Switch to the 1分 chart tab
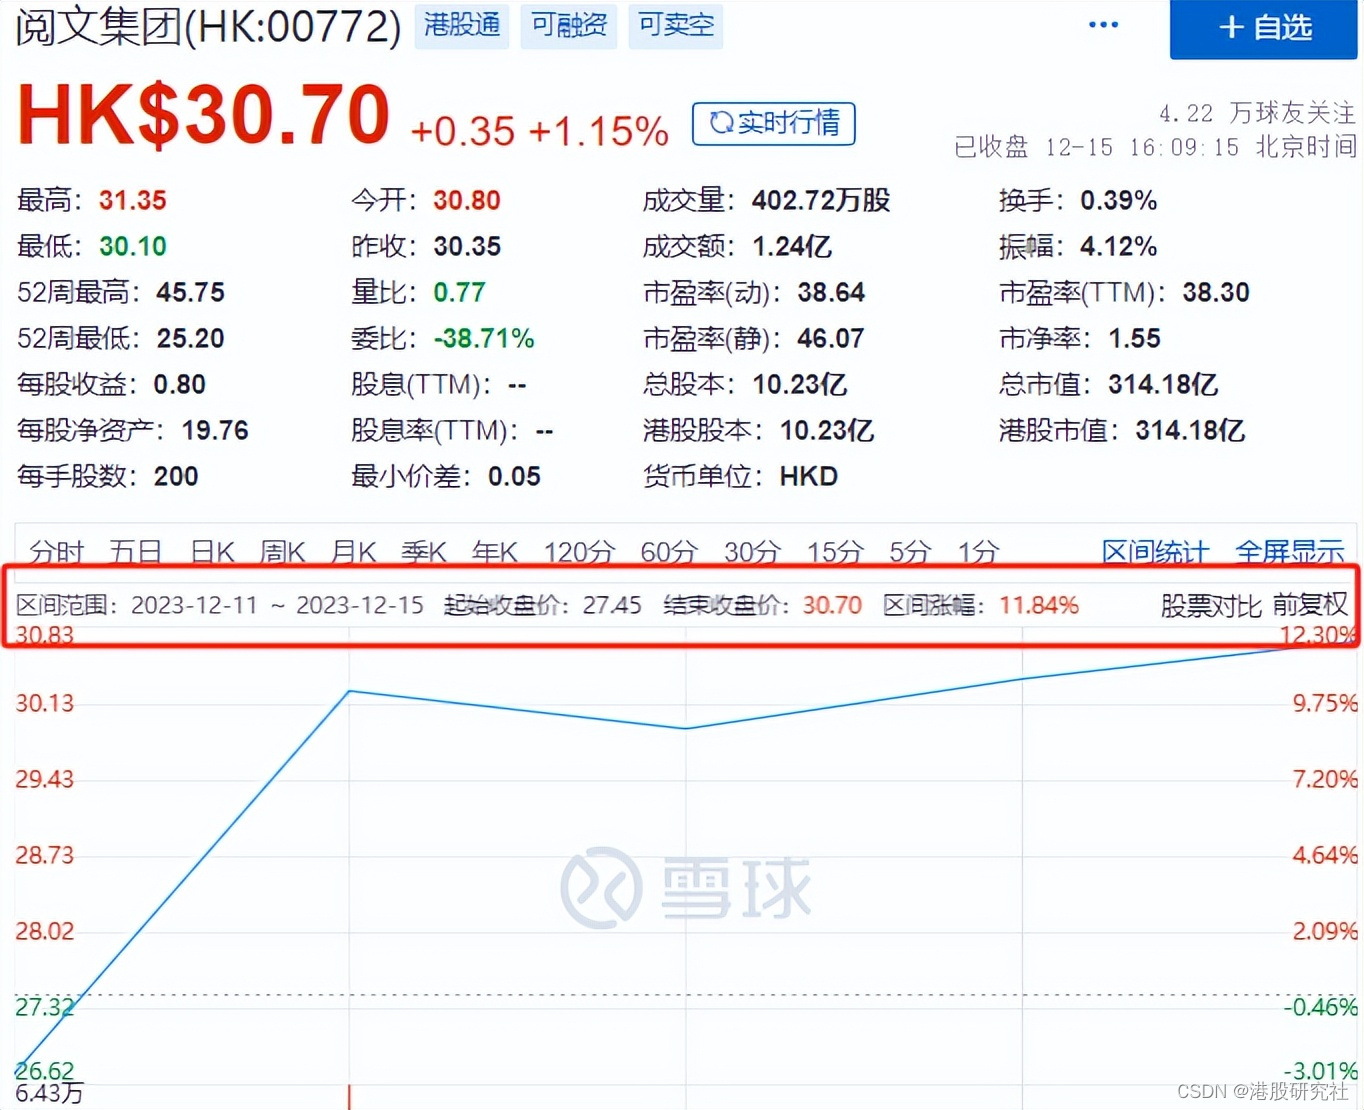The height and width of the screenshot is (1110, 1364). (978, 551)
